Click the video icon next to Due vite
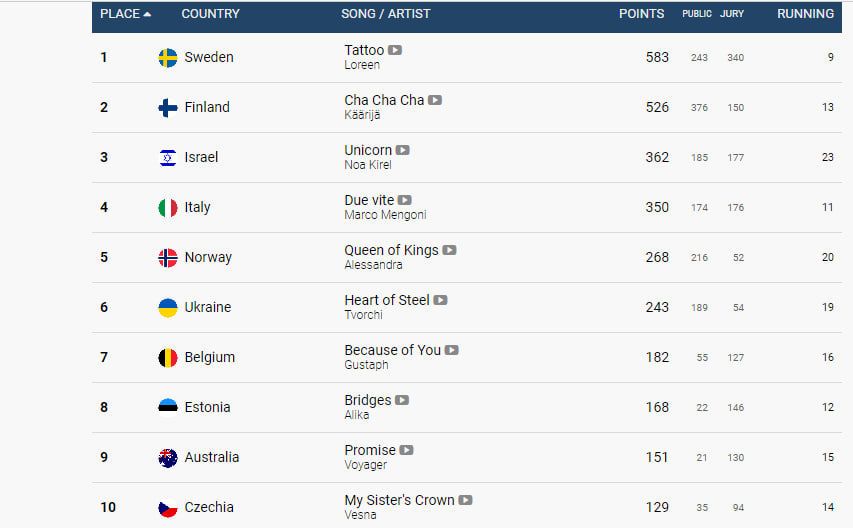 [405, 200]
